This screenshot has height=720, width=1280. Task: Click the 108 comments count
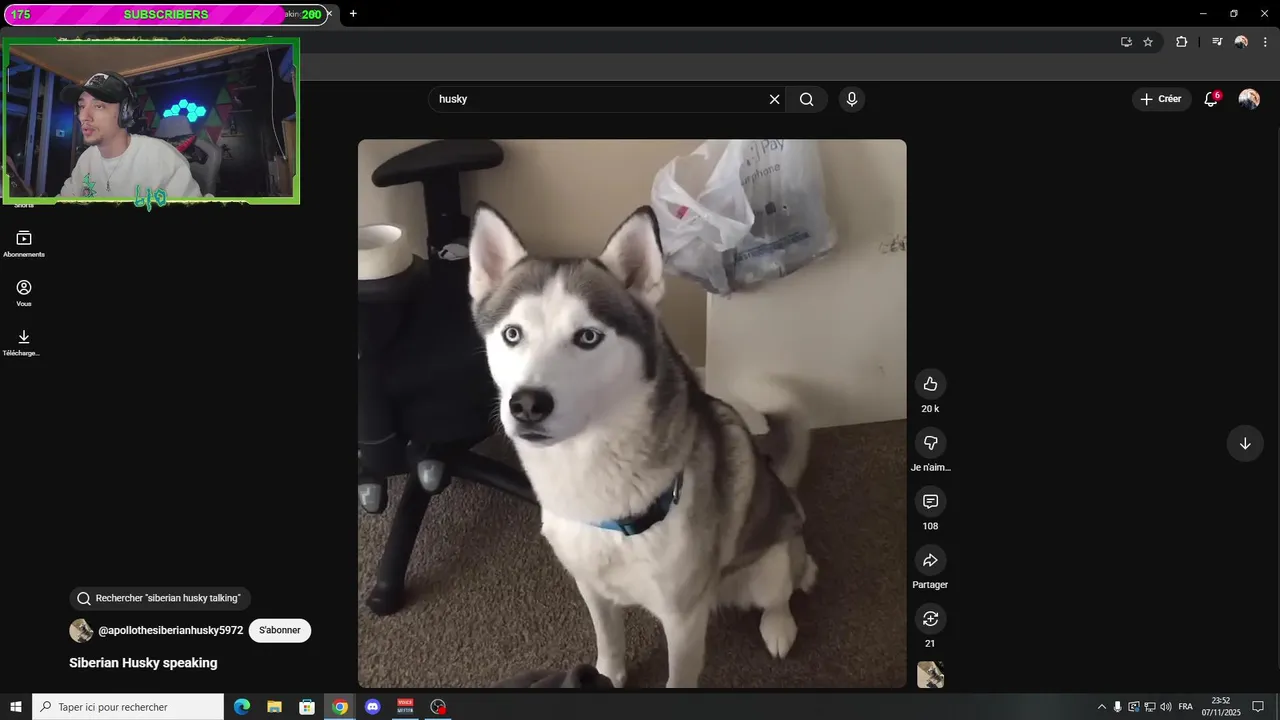tap(930, 526)
